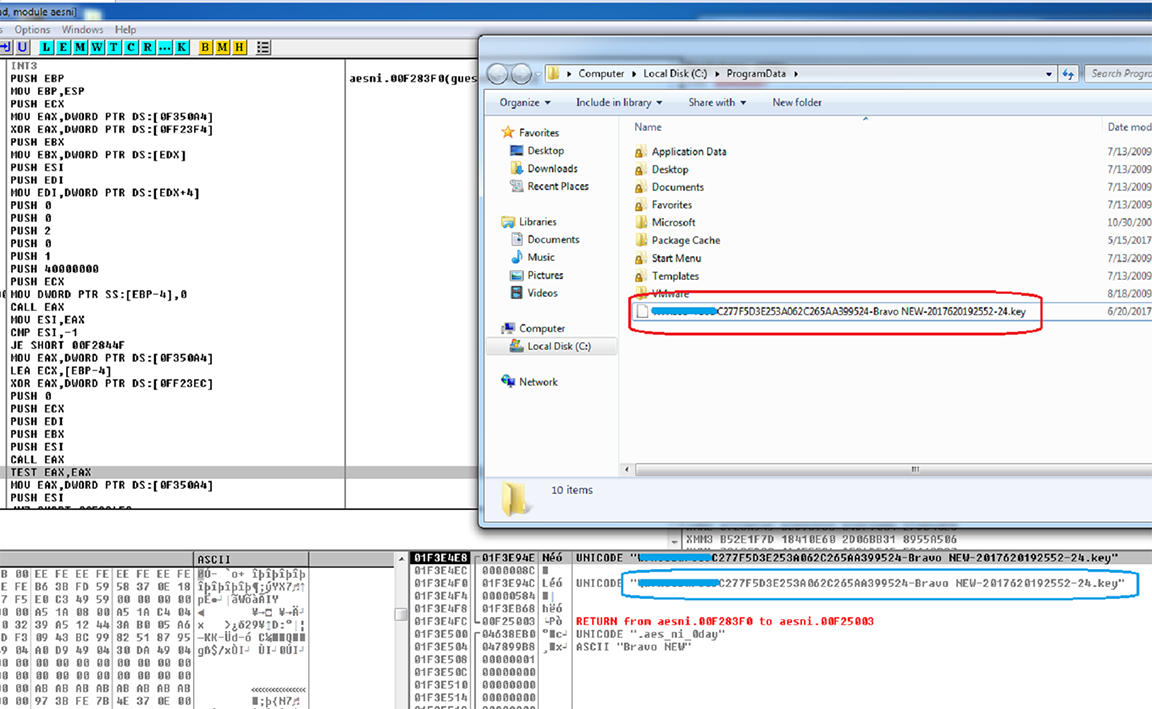Open Libraries in Explorer sidebar
Screen dimensions: 1152x709
point(537,222)
